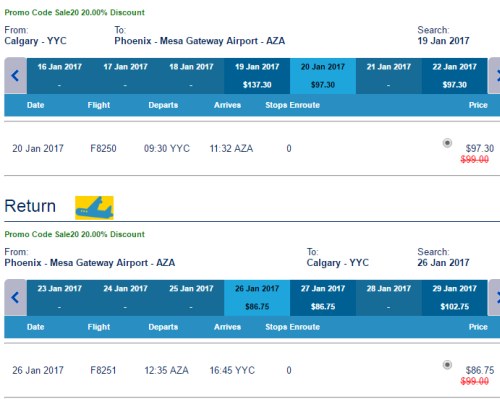Pick the 21 Jan 2017 departure date tab
Viewport: 500px width, 399px height.
(x=389, y=76)
